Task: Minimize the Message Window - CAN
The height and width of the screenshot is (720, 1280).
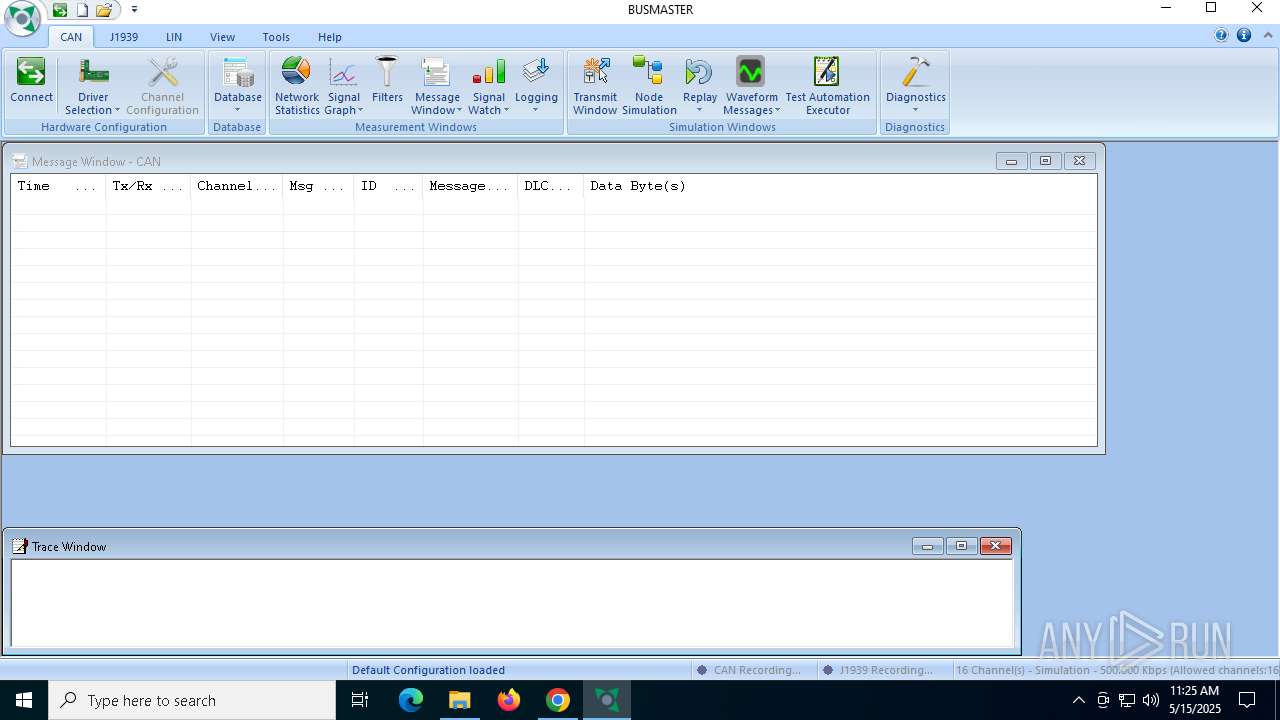Action: [1011, 161]
